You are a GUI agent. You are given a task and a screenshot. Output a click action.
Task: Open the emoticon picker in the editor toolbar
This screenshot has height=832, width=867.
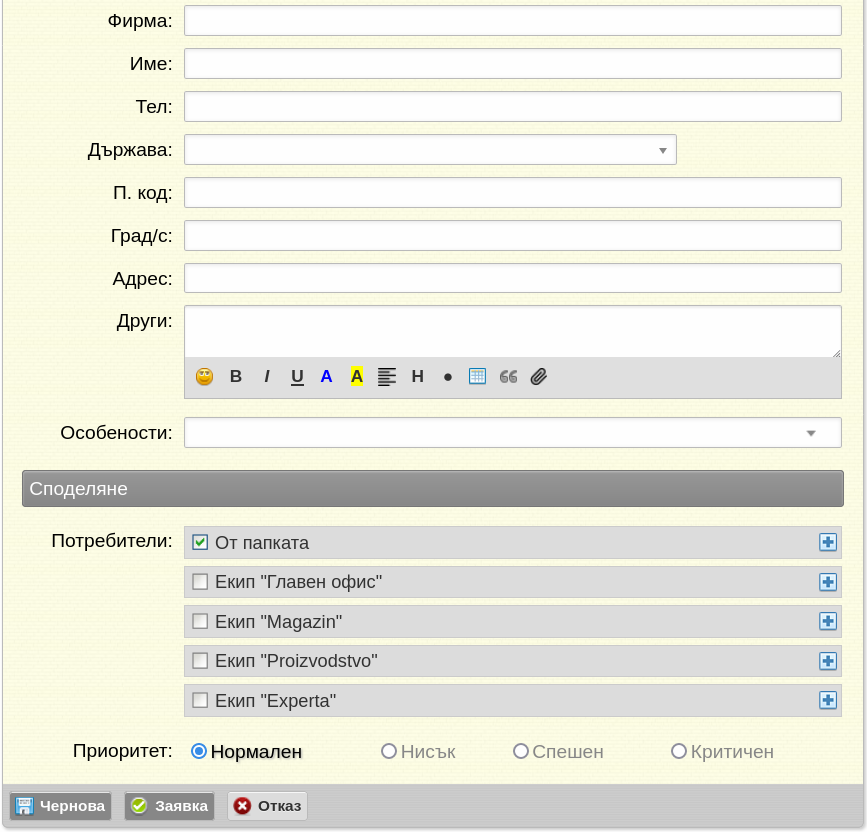(205, 377)
